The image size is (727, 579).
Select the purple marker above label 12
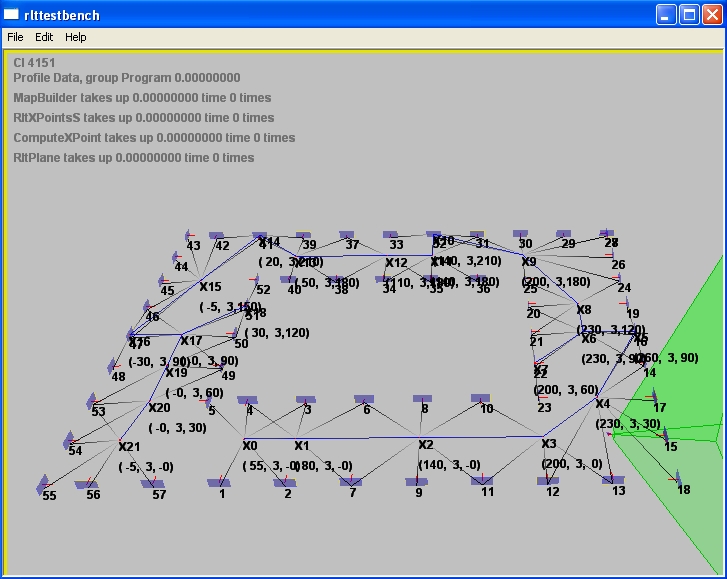(548, 481)
